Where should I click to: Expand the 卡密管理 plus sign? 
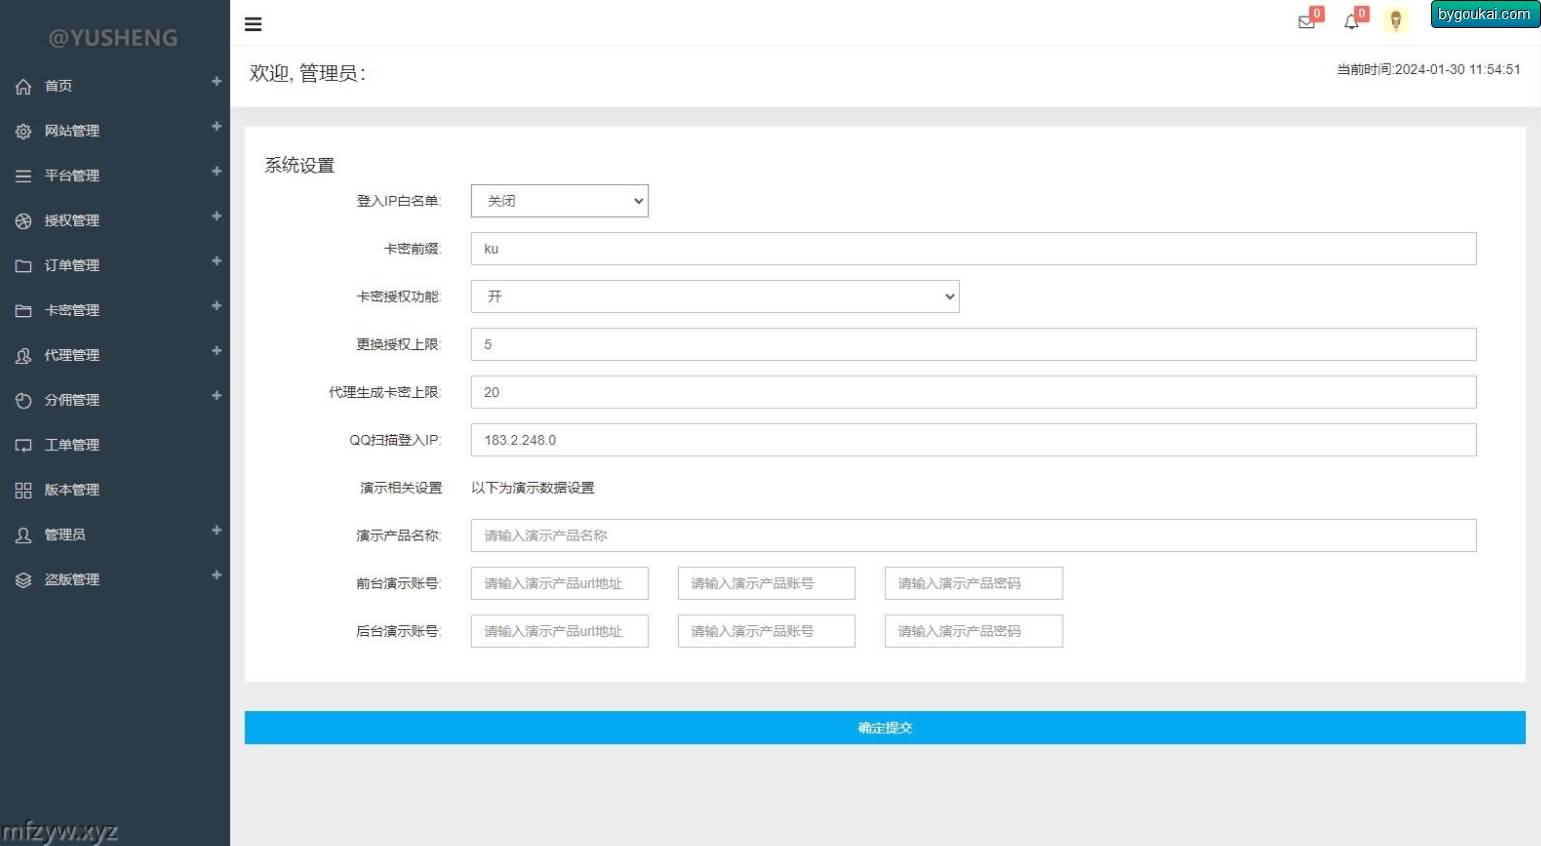216,306
